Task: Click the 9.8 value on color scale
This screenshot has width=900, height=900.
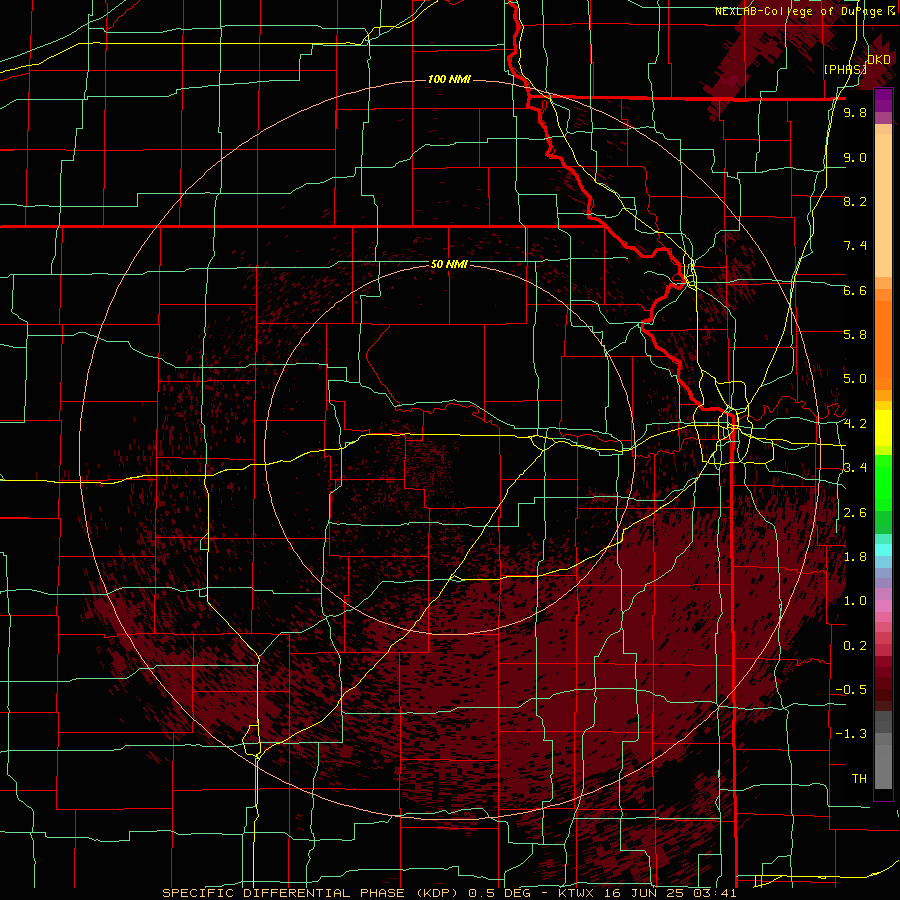Action: click(x=855, y=112)
